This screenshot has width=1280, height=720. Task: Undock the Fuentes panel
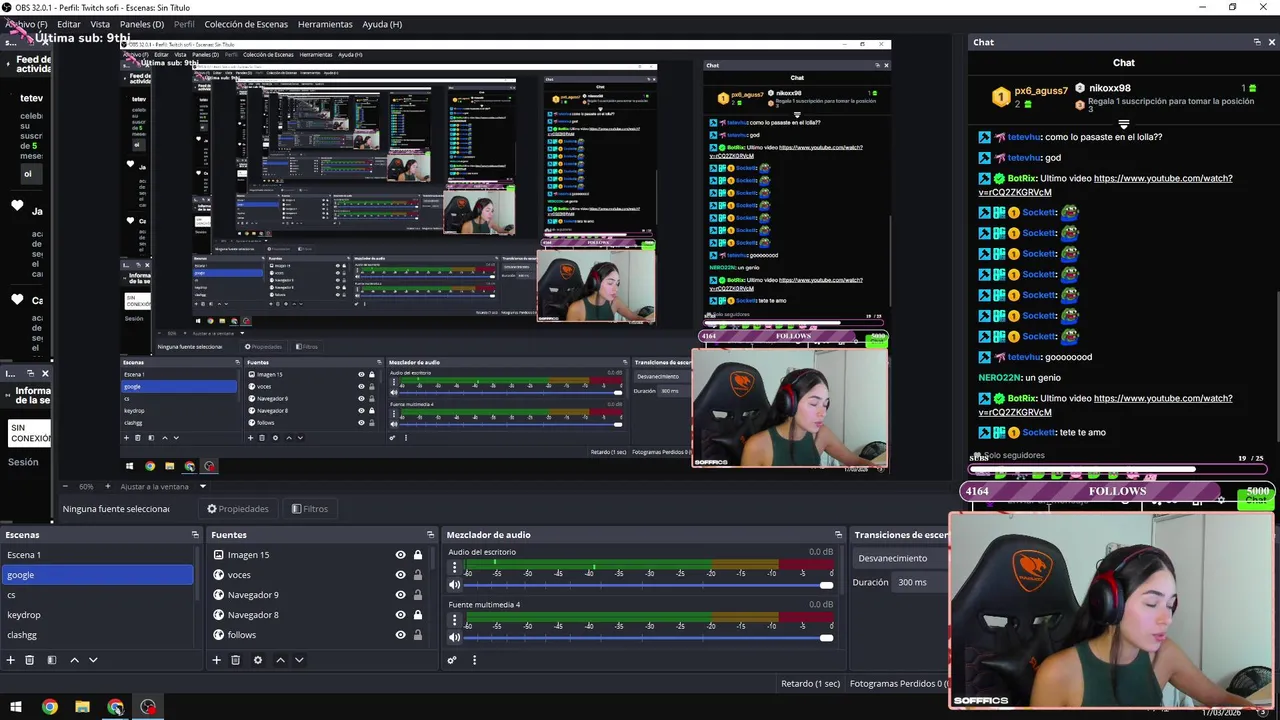pyautogui.click(x=430, y=535)
